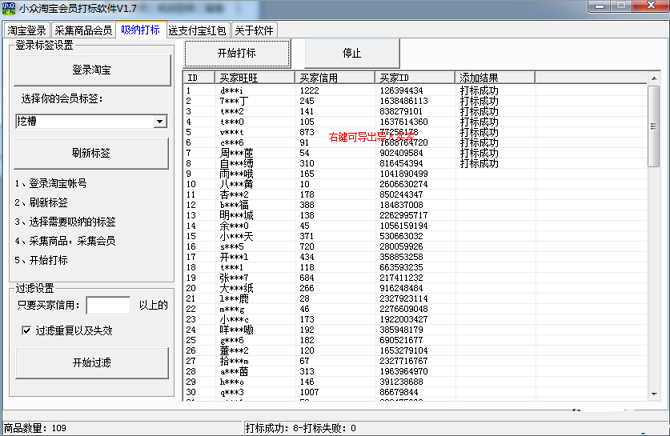
Task: Select row with buyer 咩***嗷
Action: pyautogui.click(x=415, y=330)
